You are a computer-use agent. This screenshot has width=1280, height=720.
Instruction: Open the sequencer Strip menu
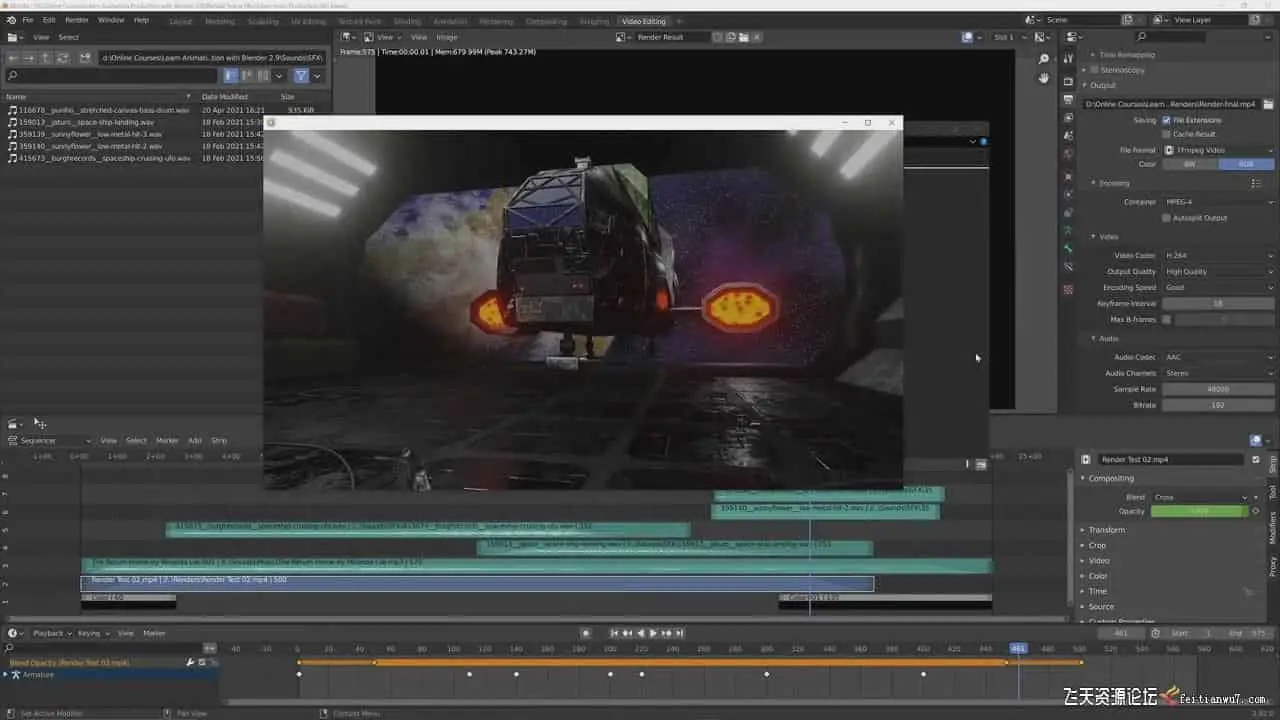click(x=219, y=440)
